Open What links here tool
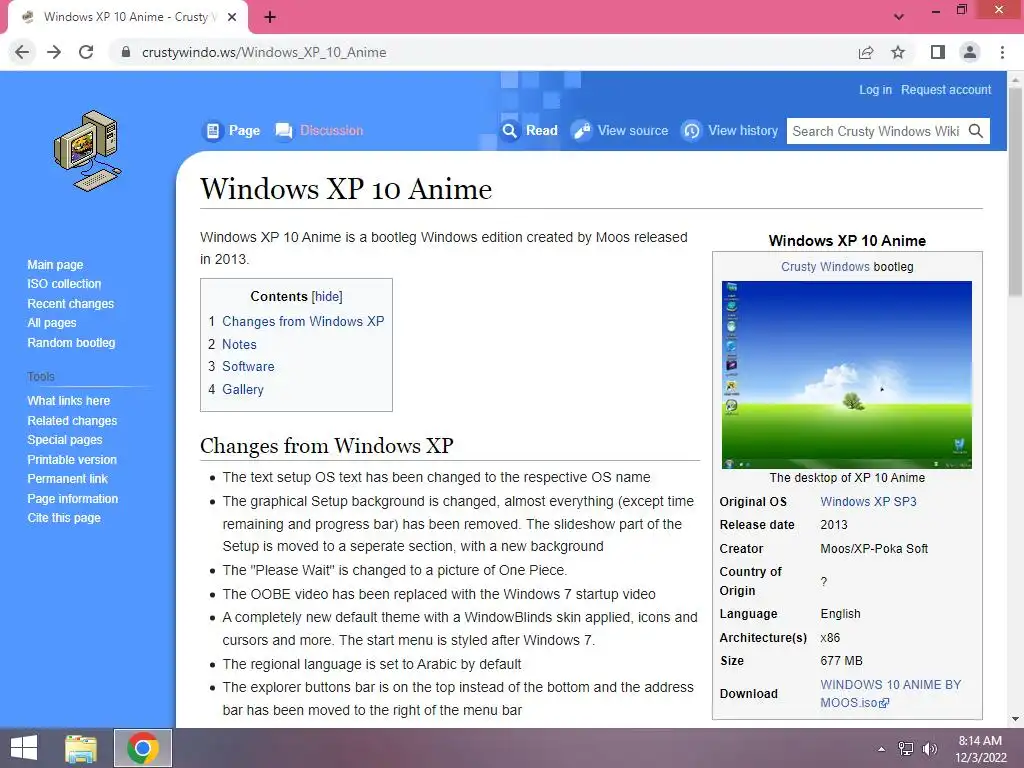The image size is (1024, 768). [69, 401]
